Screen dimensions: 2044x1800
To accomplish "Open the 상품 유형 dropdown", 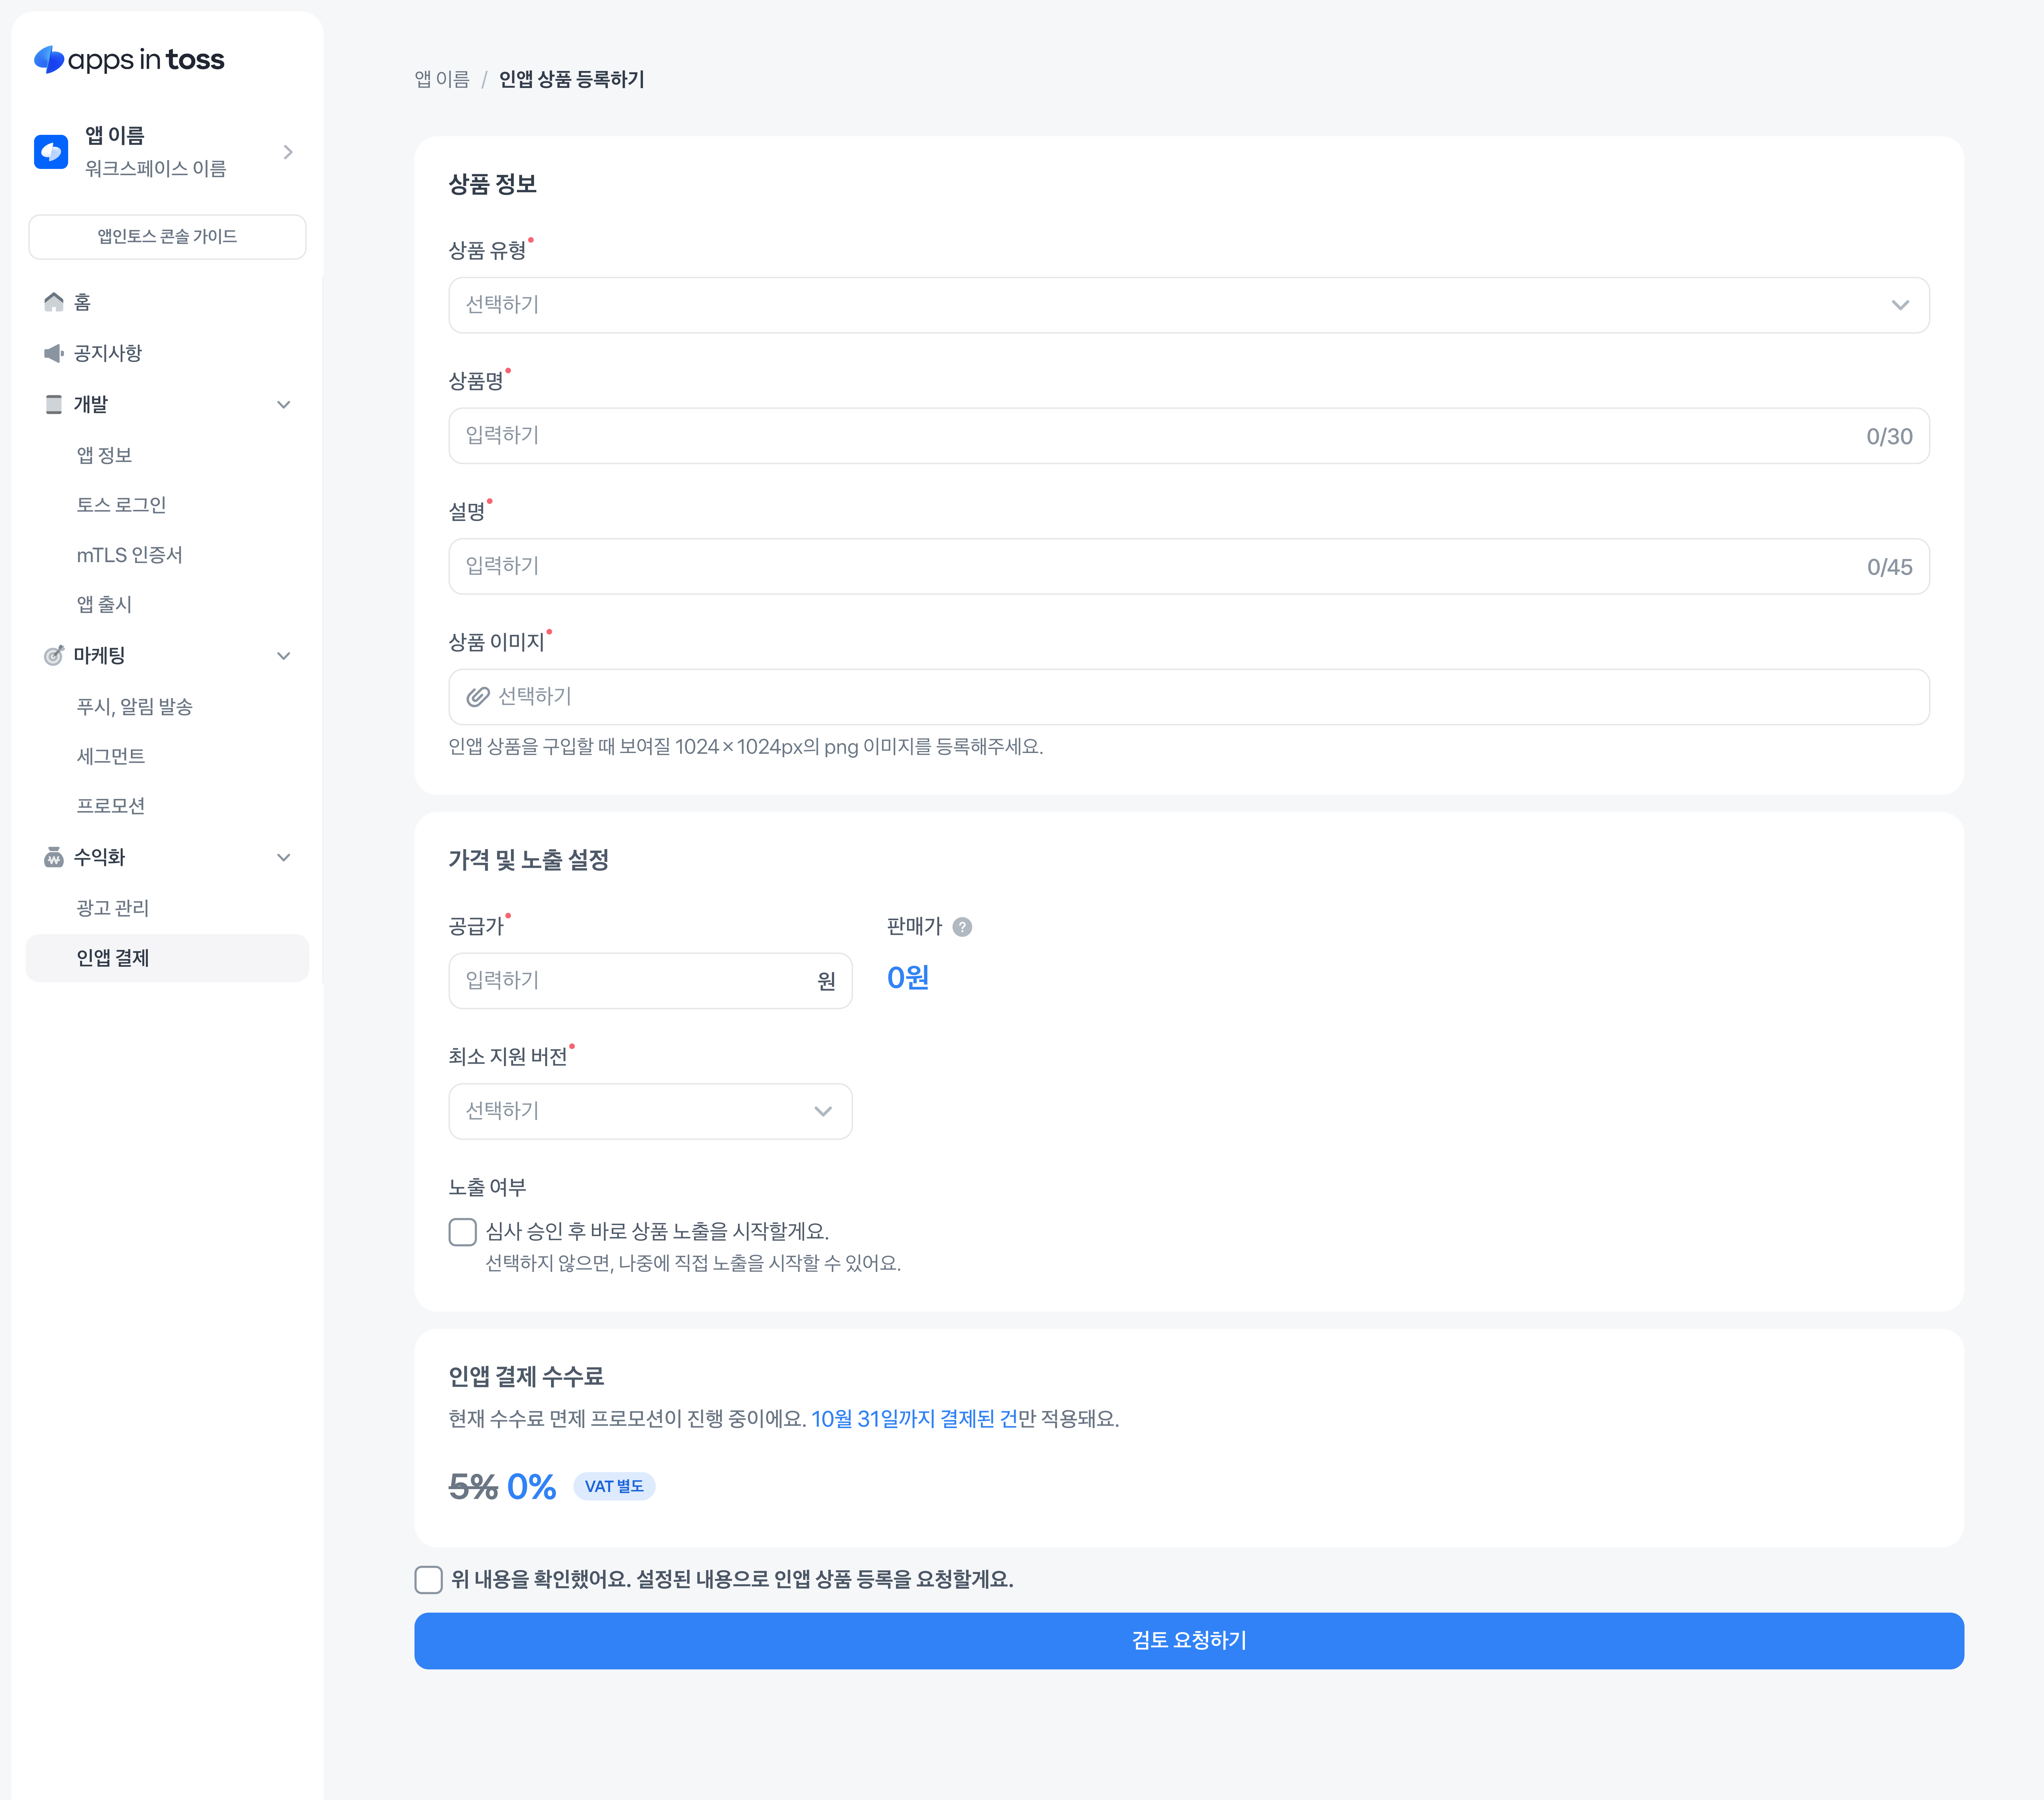I will [1189, 305].
